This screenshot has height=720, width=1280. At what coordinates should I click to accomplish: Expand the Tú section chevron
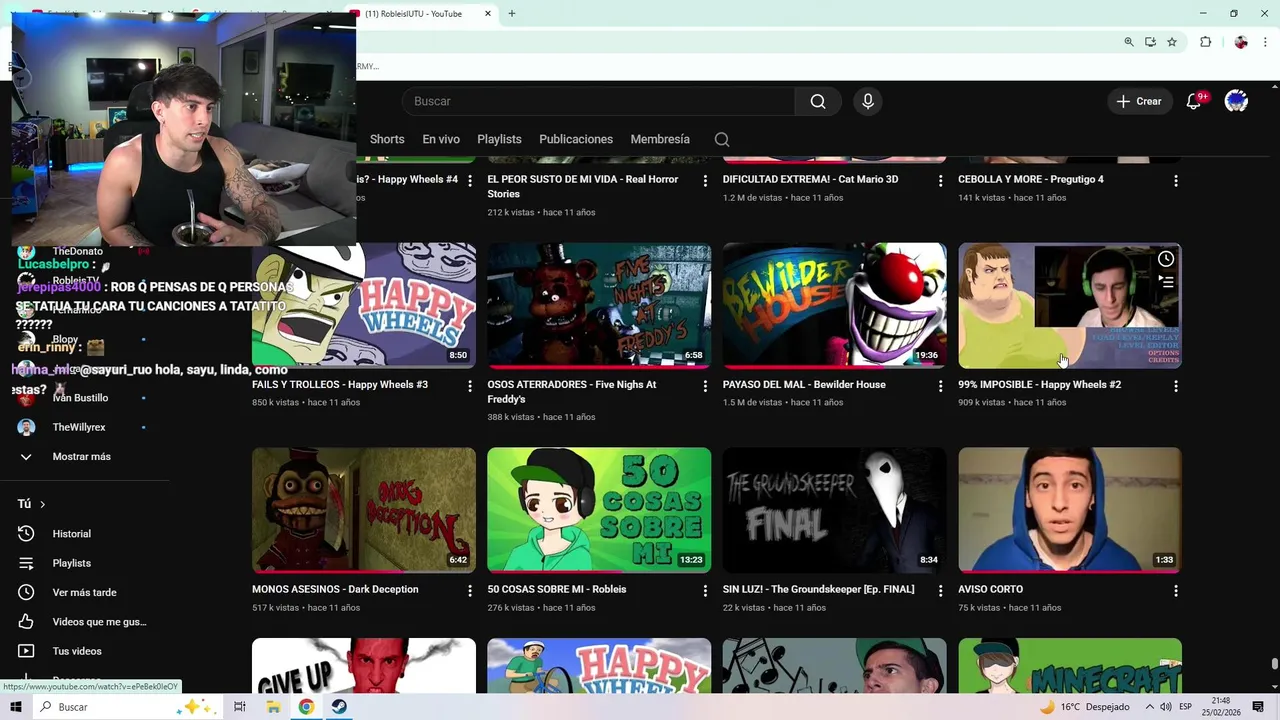point(42,504)
